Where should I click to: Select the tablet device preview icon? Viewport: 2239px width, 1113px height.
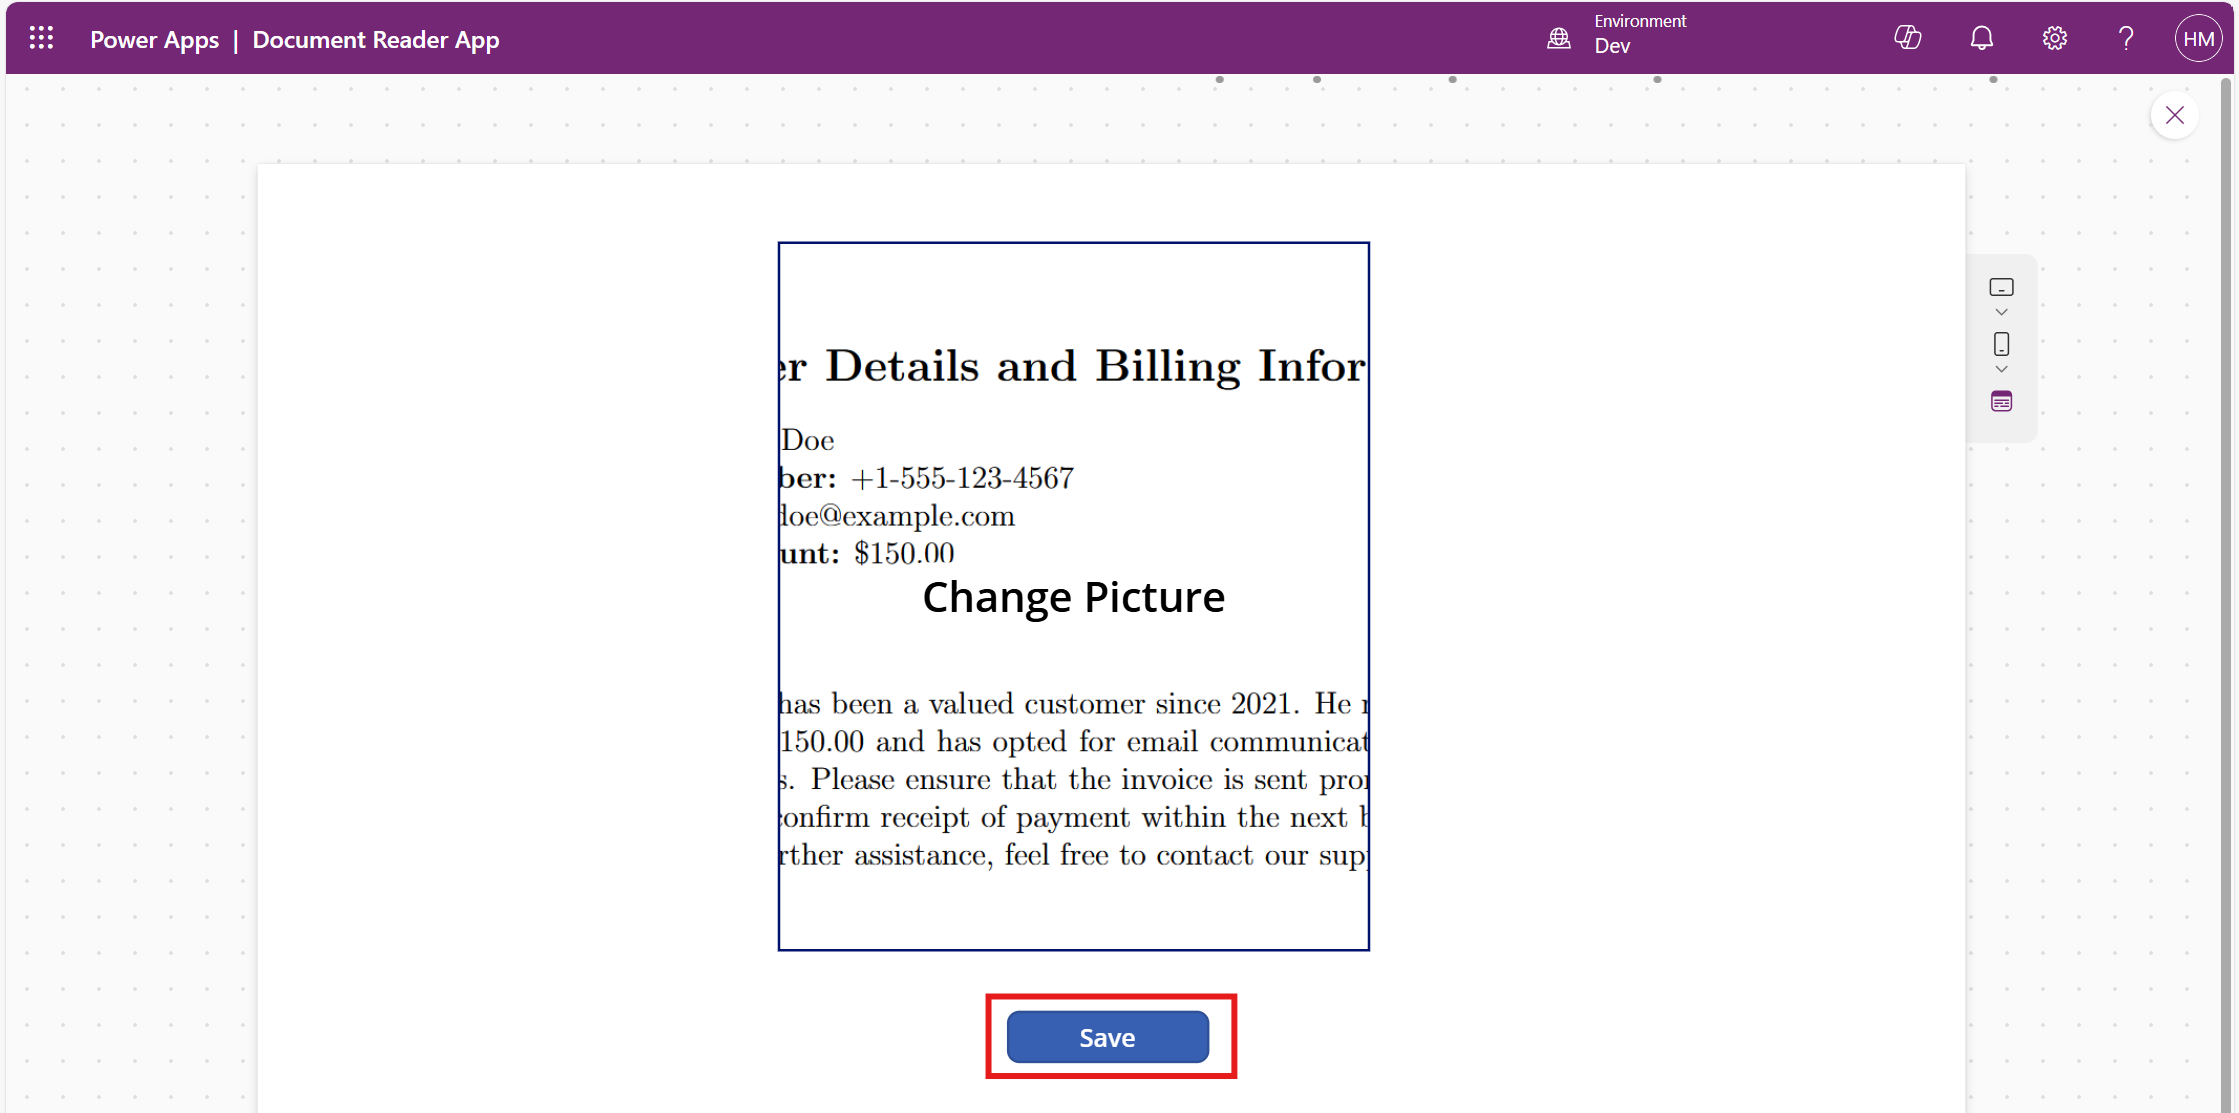[x=2001, y=288]
